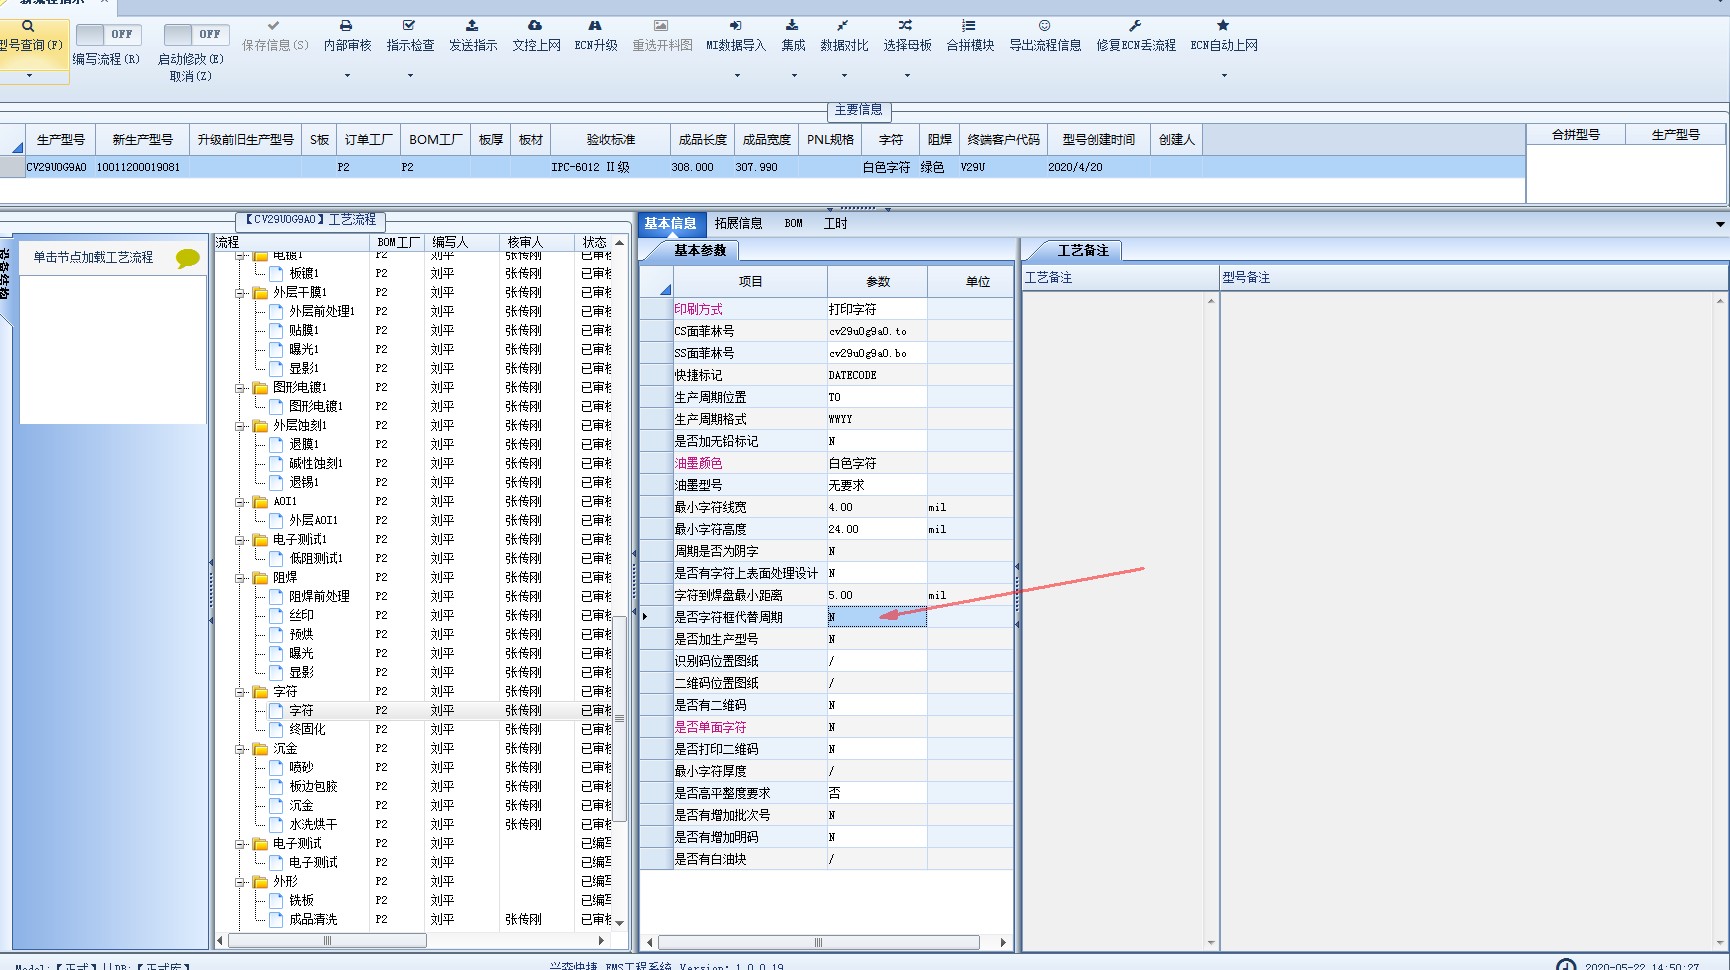Click the yellow speech bubble icon
This screenshot has width=1730, height=970.
tap(187, 259)
